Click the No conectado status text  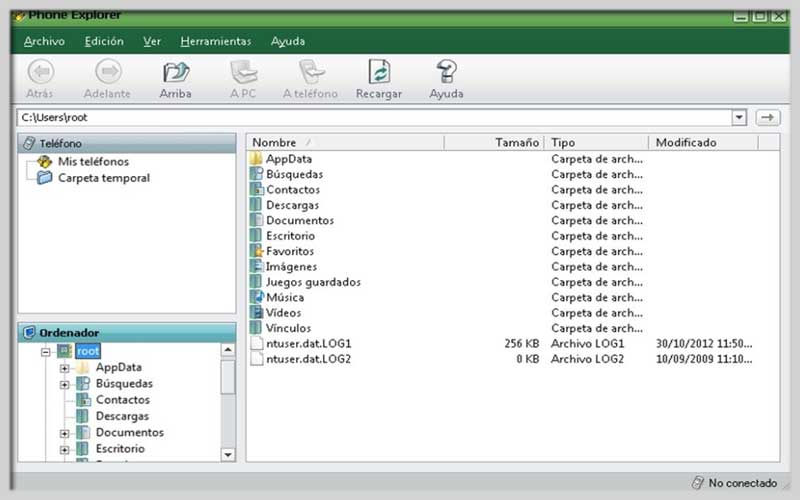coord(742,483)
